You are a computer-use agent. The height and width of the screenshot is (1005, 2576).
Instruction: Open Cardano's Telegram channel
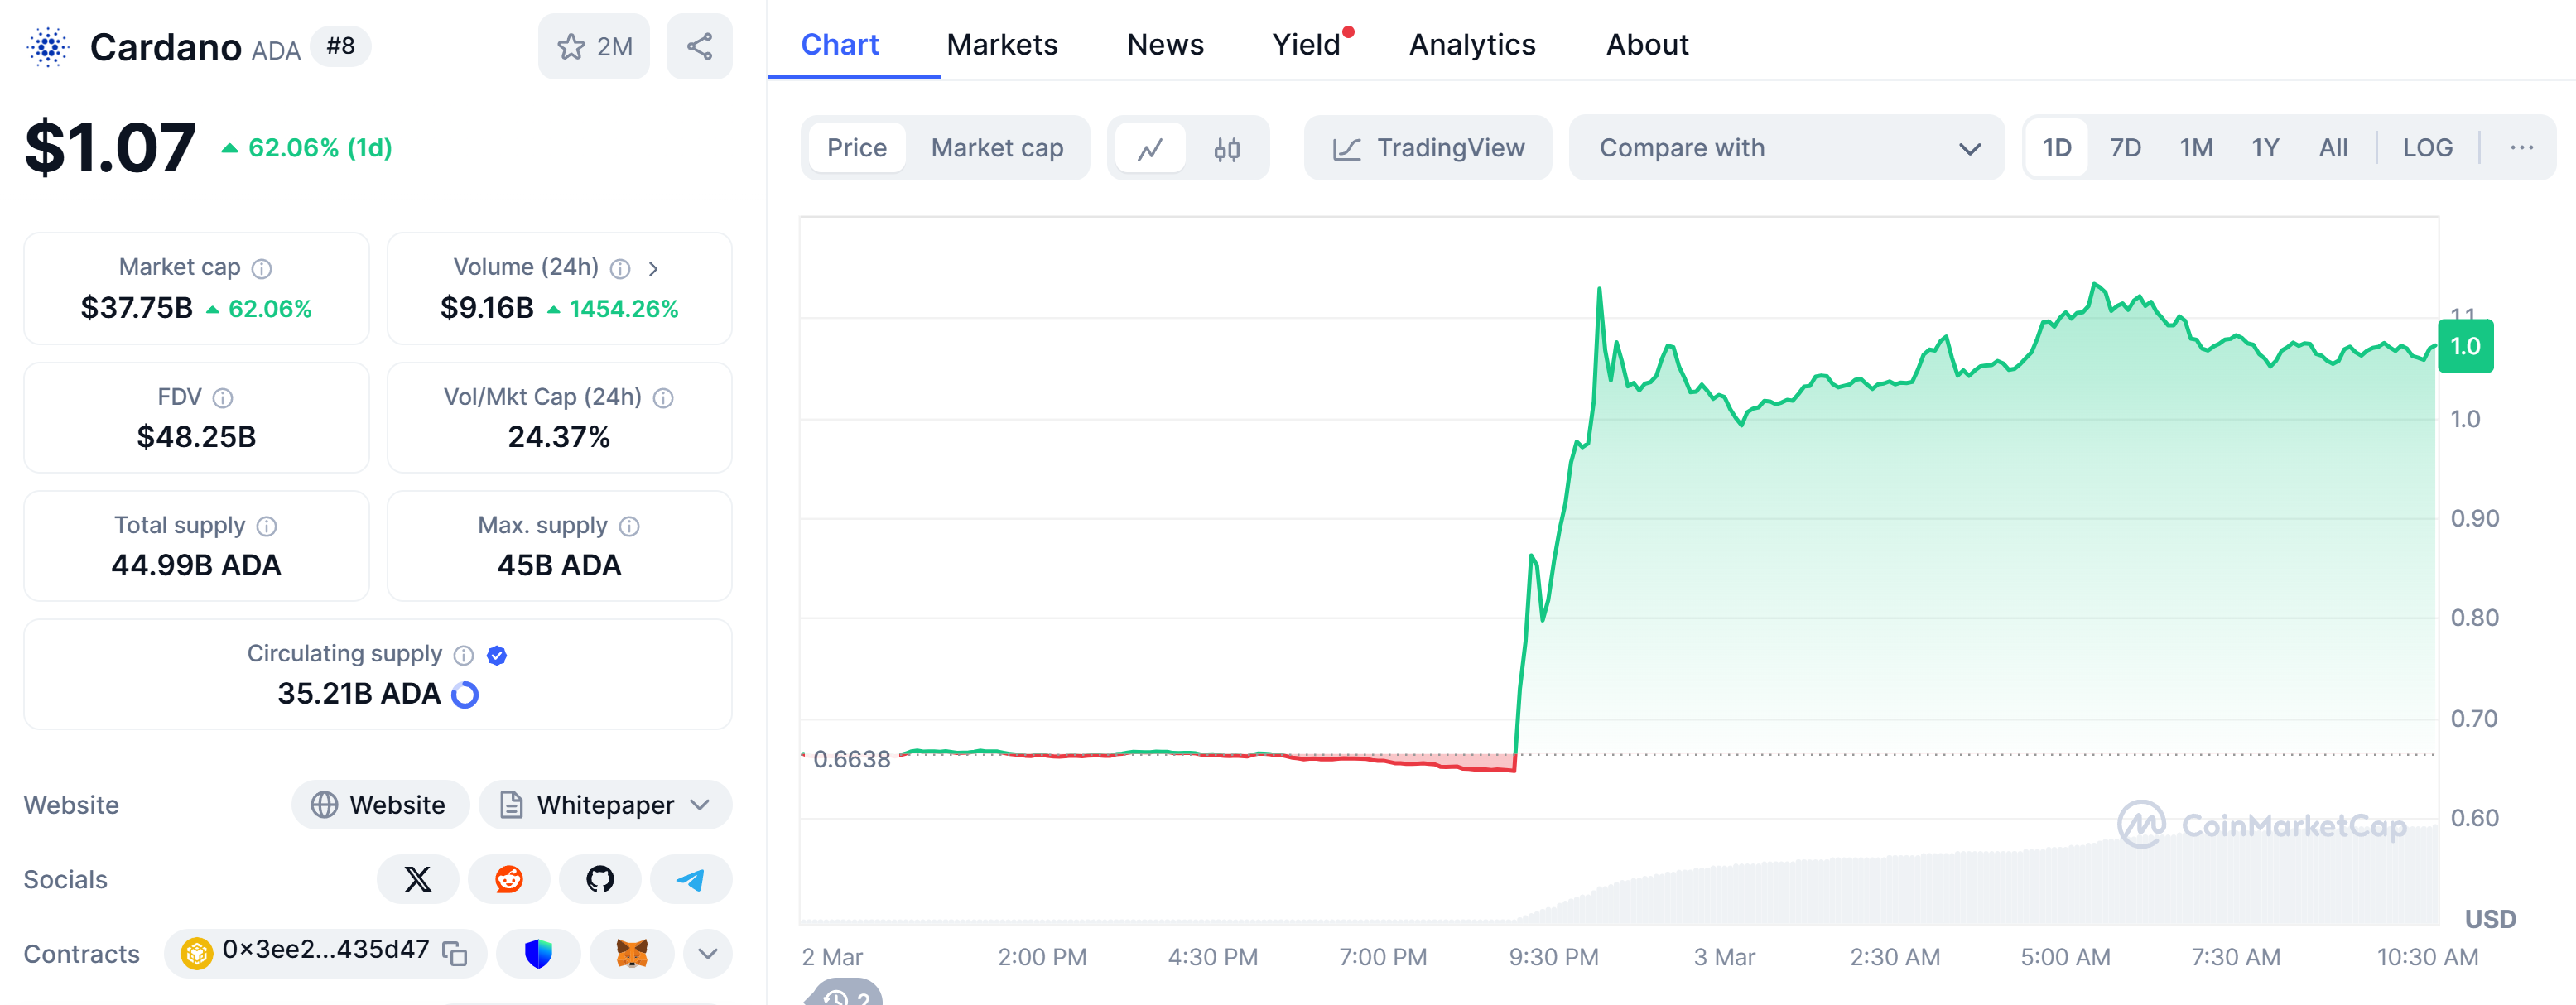click(x=691, y=879)
